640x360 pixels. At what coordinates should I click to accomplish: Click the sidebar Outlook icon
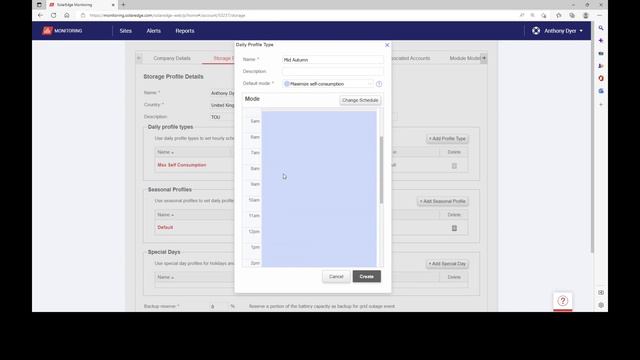601,91
